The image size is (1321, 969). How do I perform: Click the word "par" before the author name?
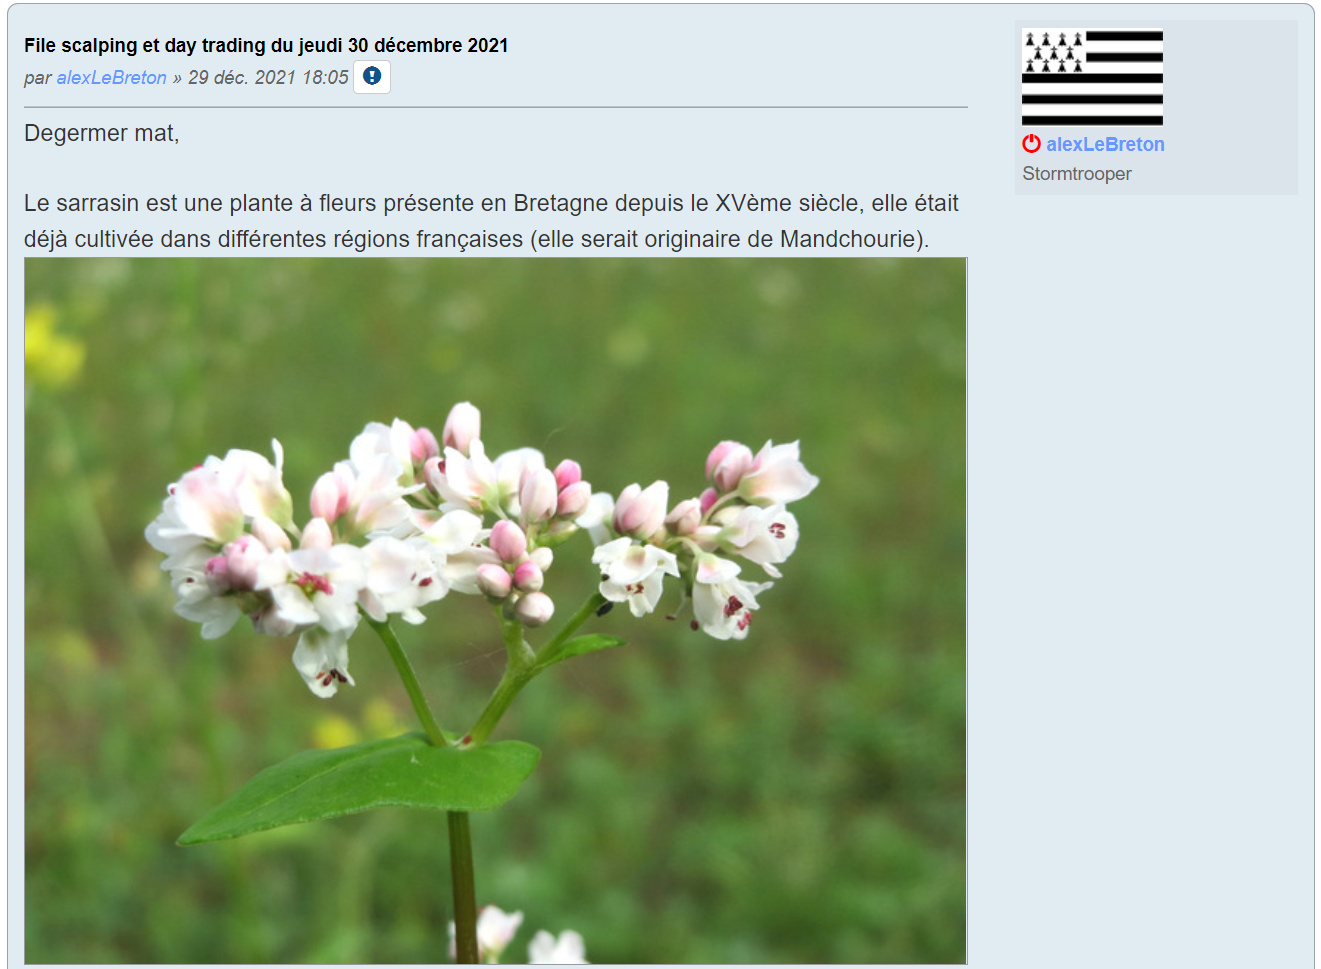tap(38, 78)
